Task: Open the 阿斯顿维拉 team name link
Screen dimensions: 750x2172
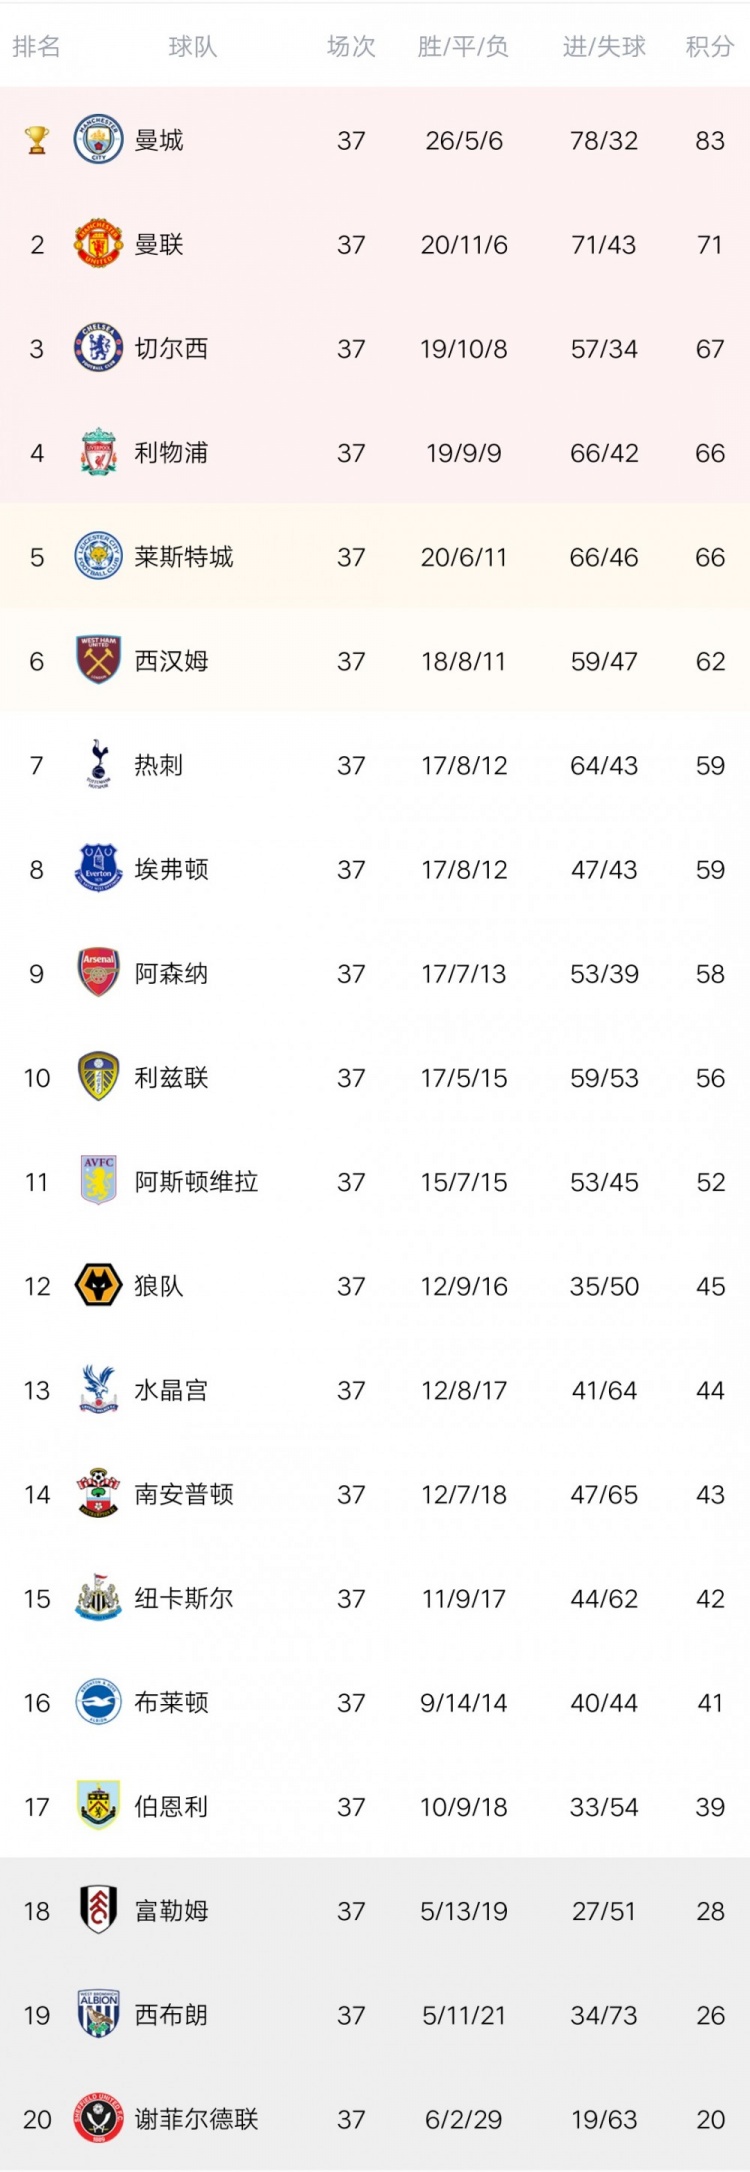Action: (x=197, y=1181)
